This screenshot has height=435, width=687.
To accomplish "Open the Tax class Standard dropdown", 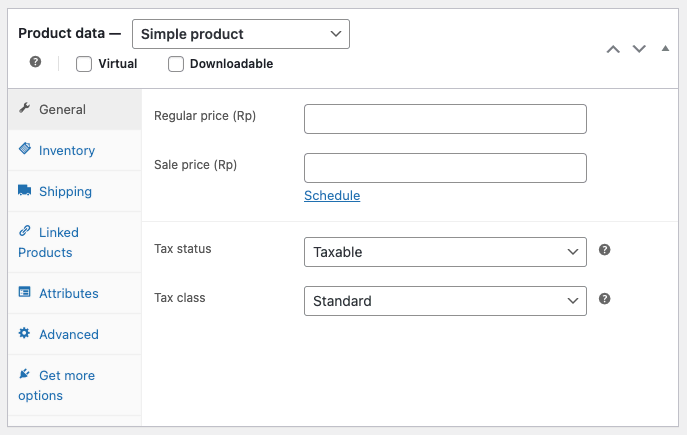I will [445, 301].
